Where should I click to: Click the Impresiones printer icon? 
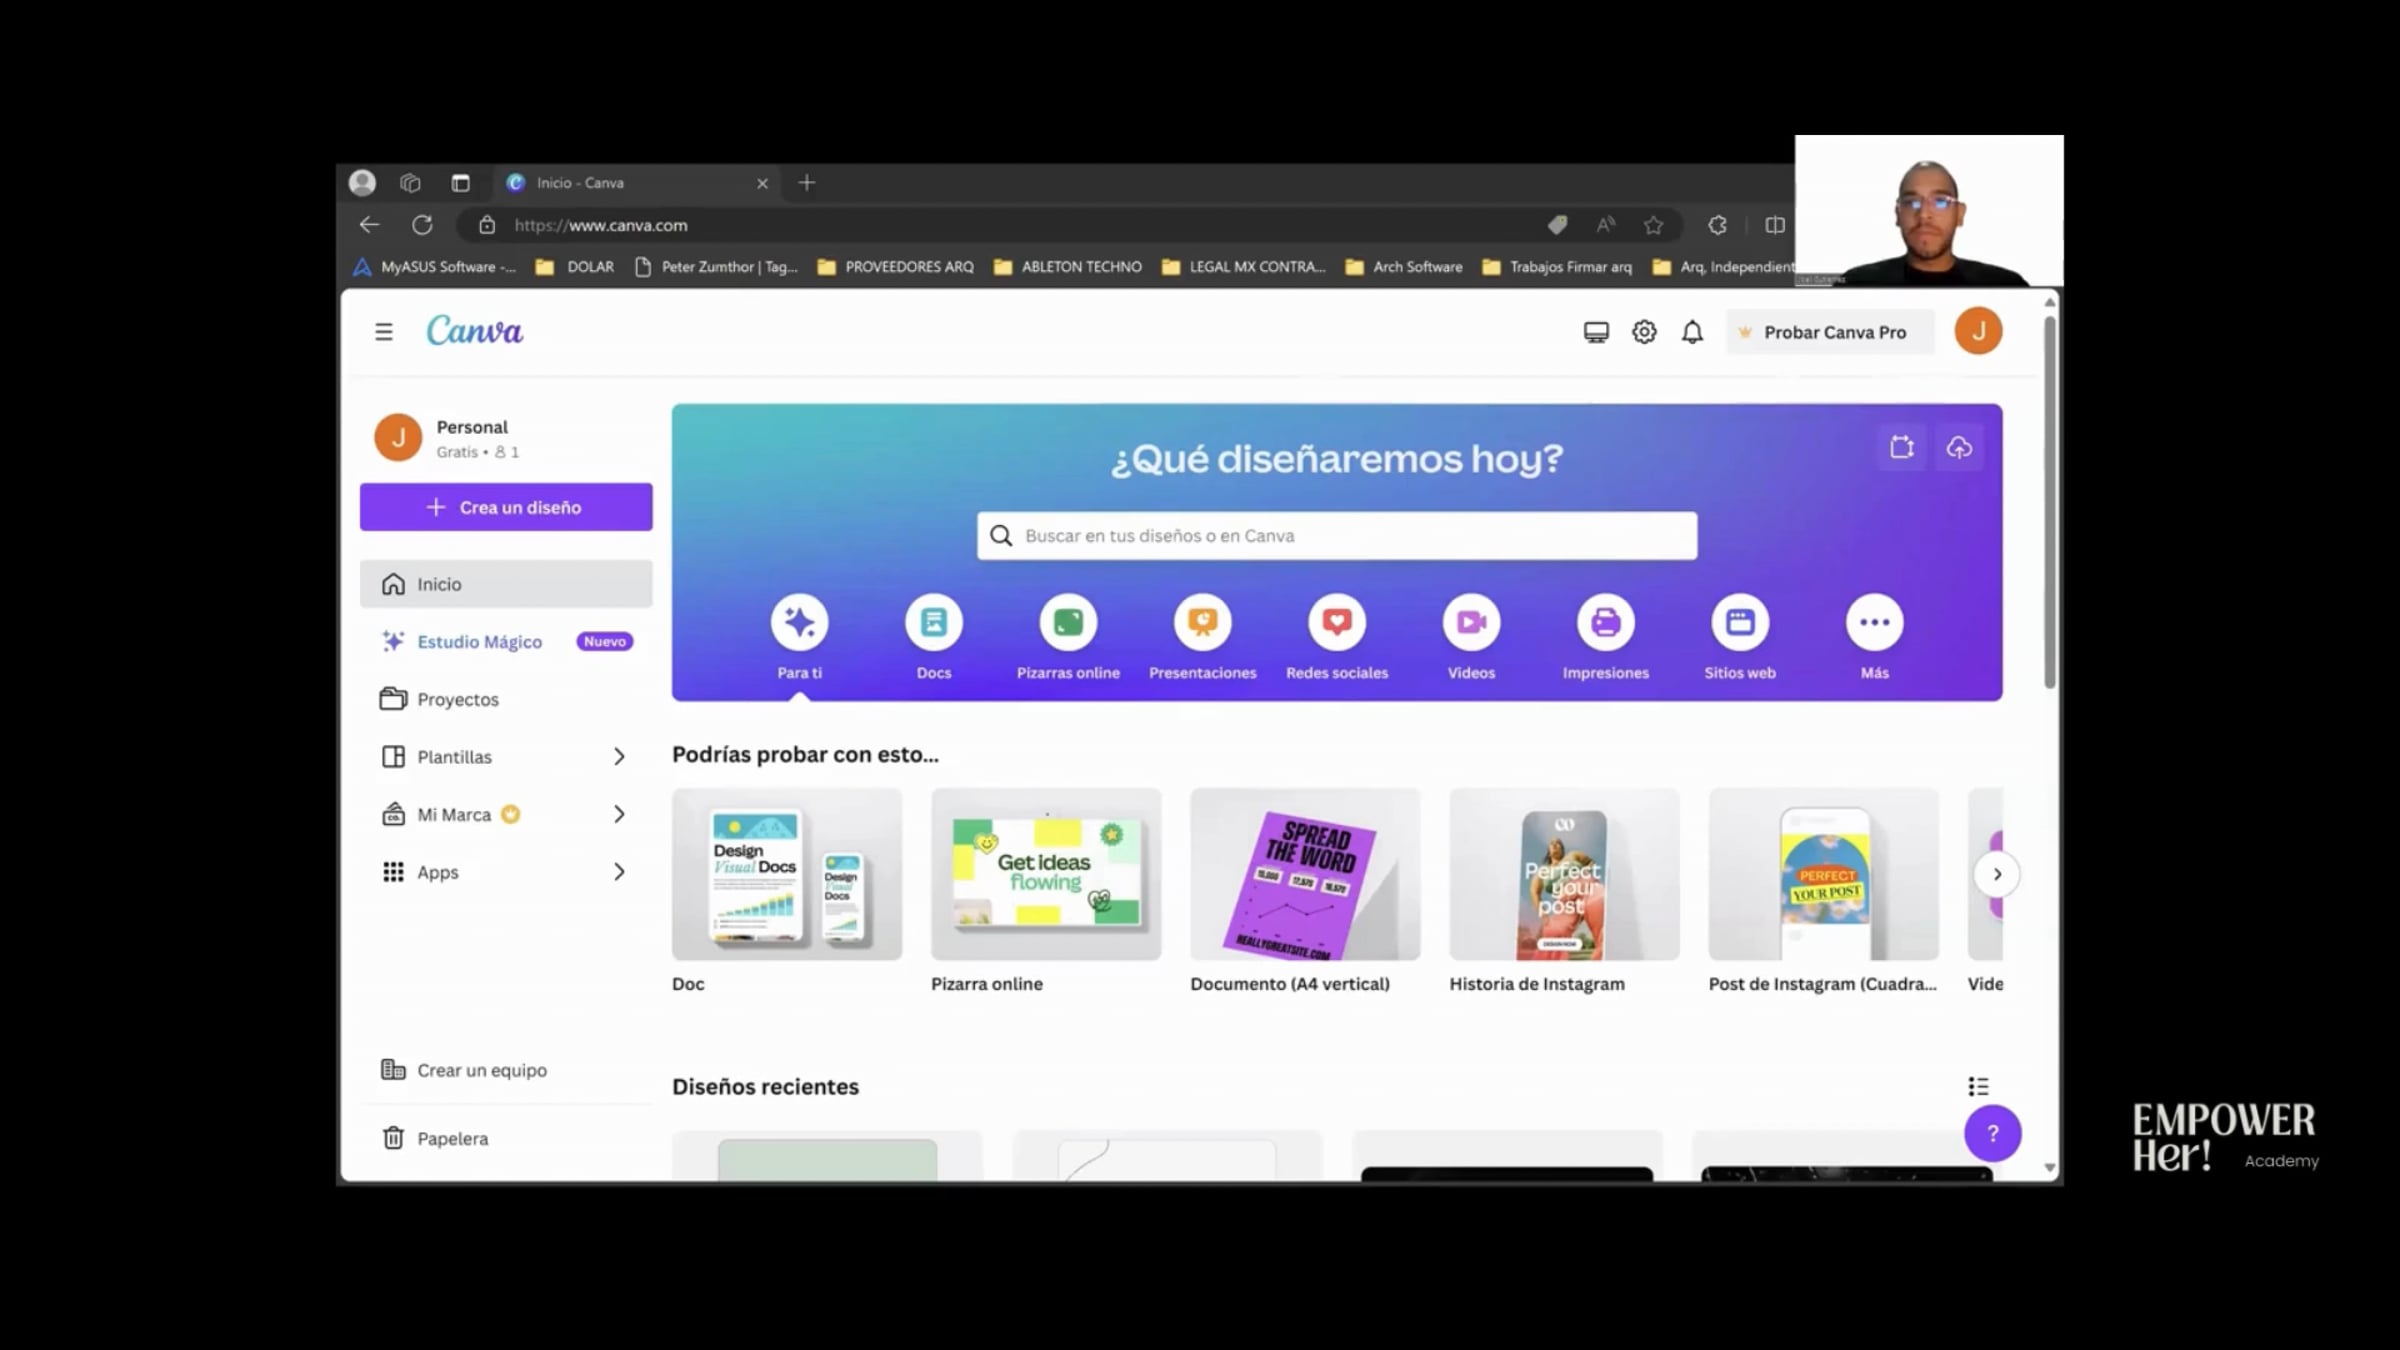(1605, 622)
